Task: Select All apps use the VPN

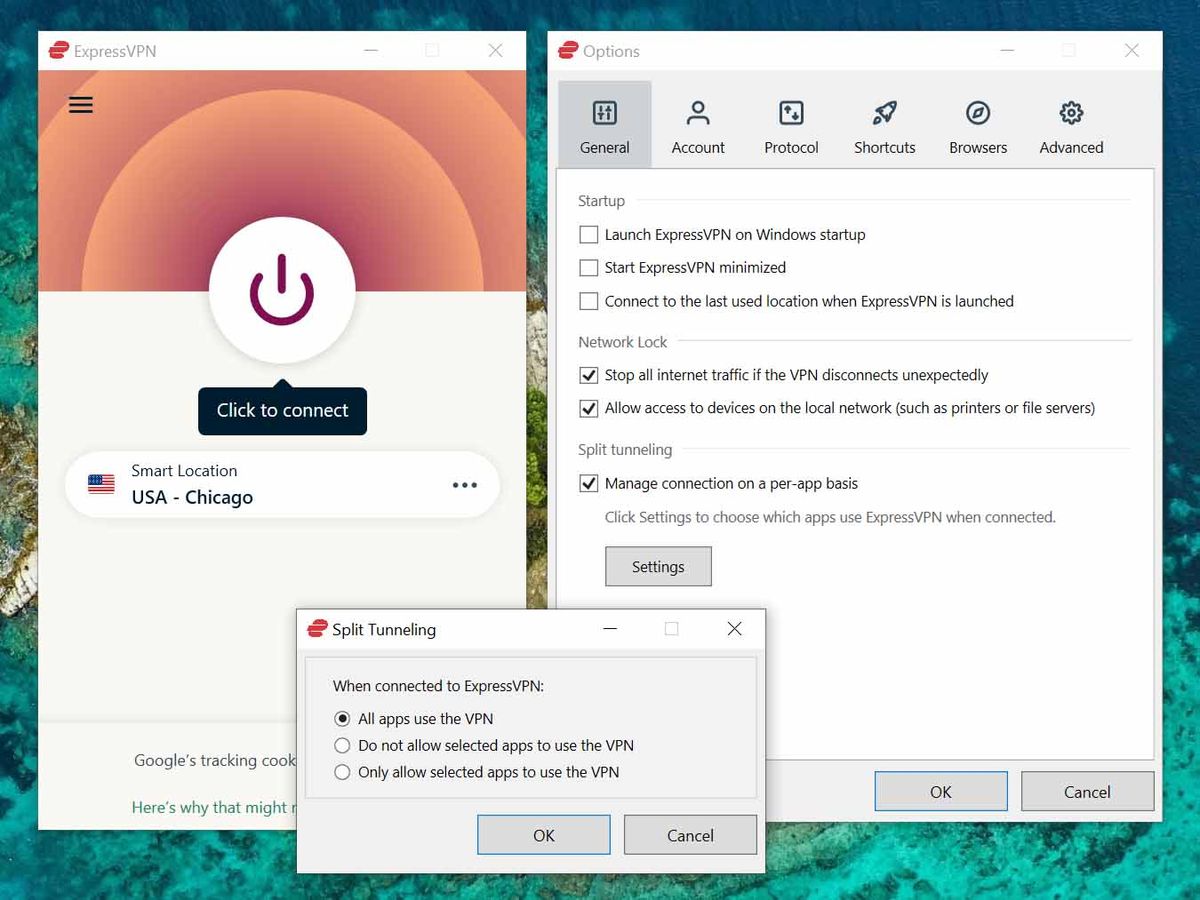Action: pos(342,718)
